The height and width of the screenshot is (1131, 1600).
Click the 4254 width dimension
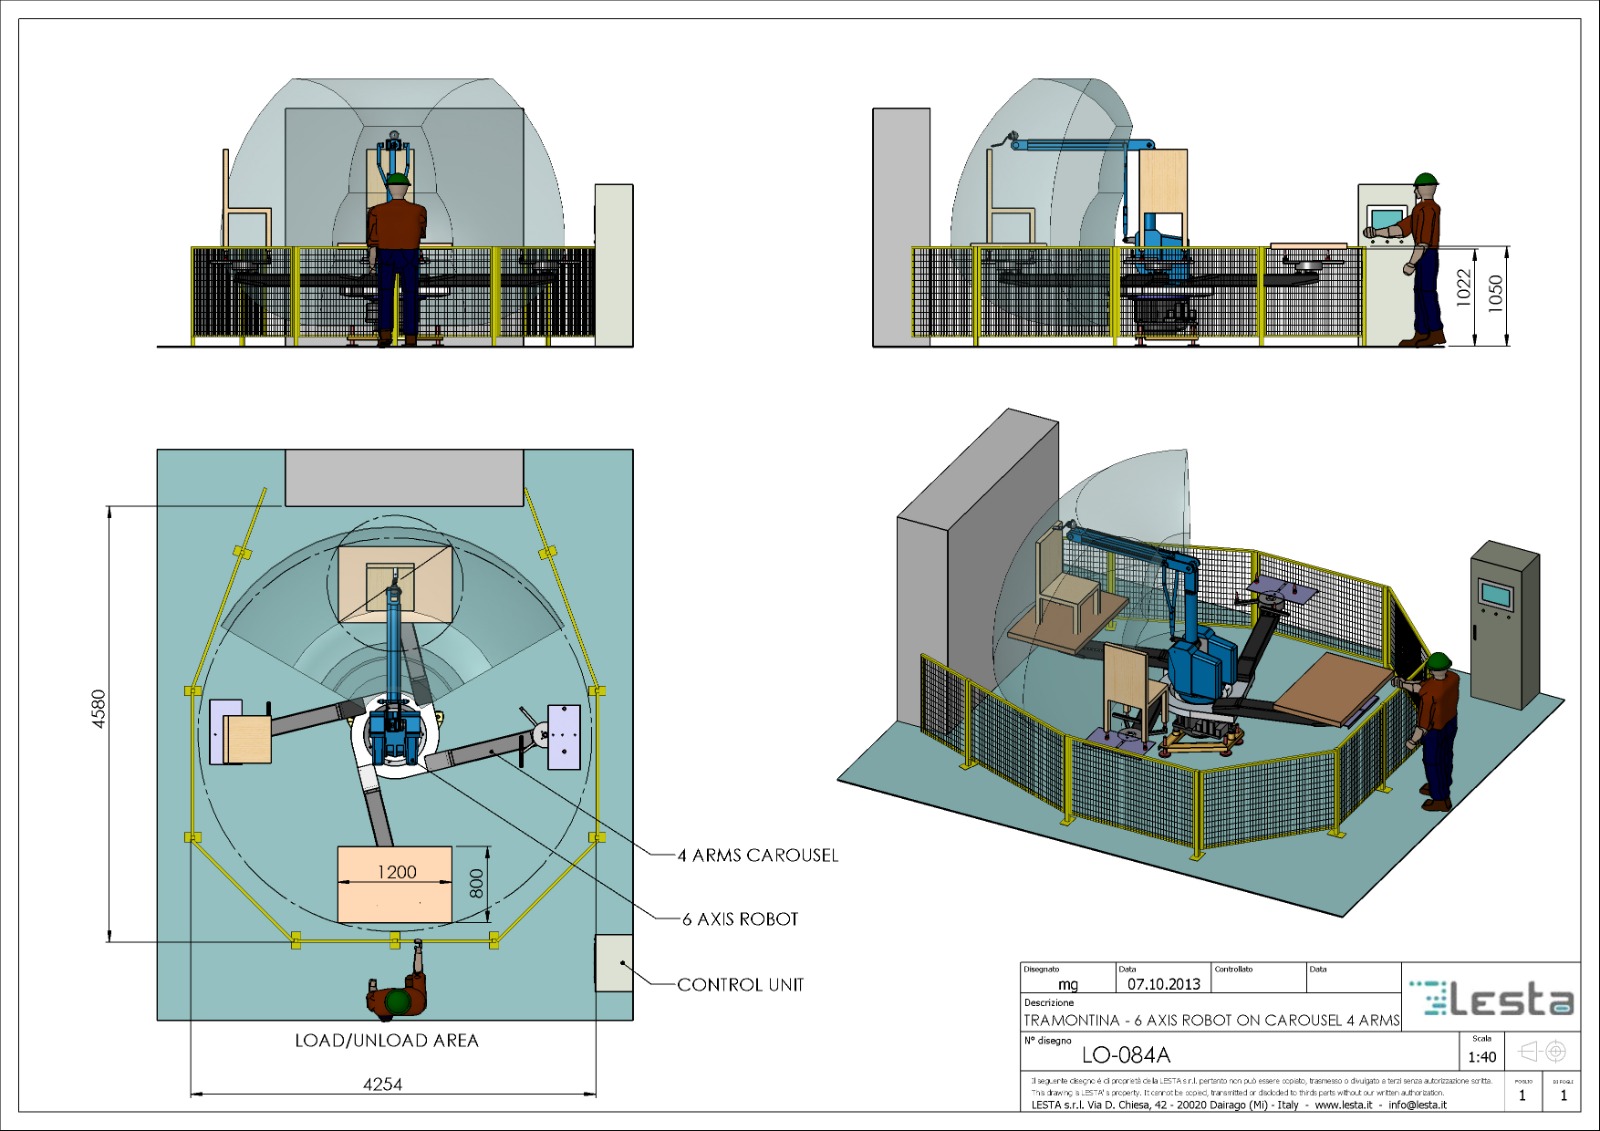pyautogui.click(x=383, y=1084)
